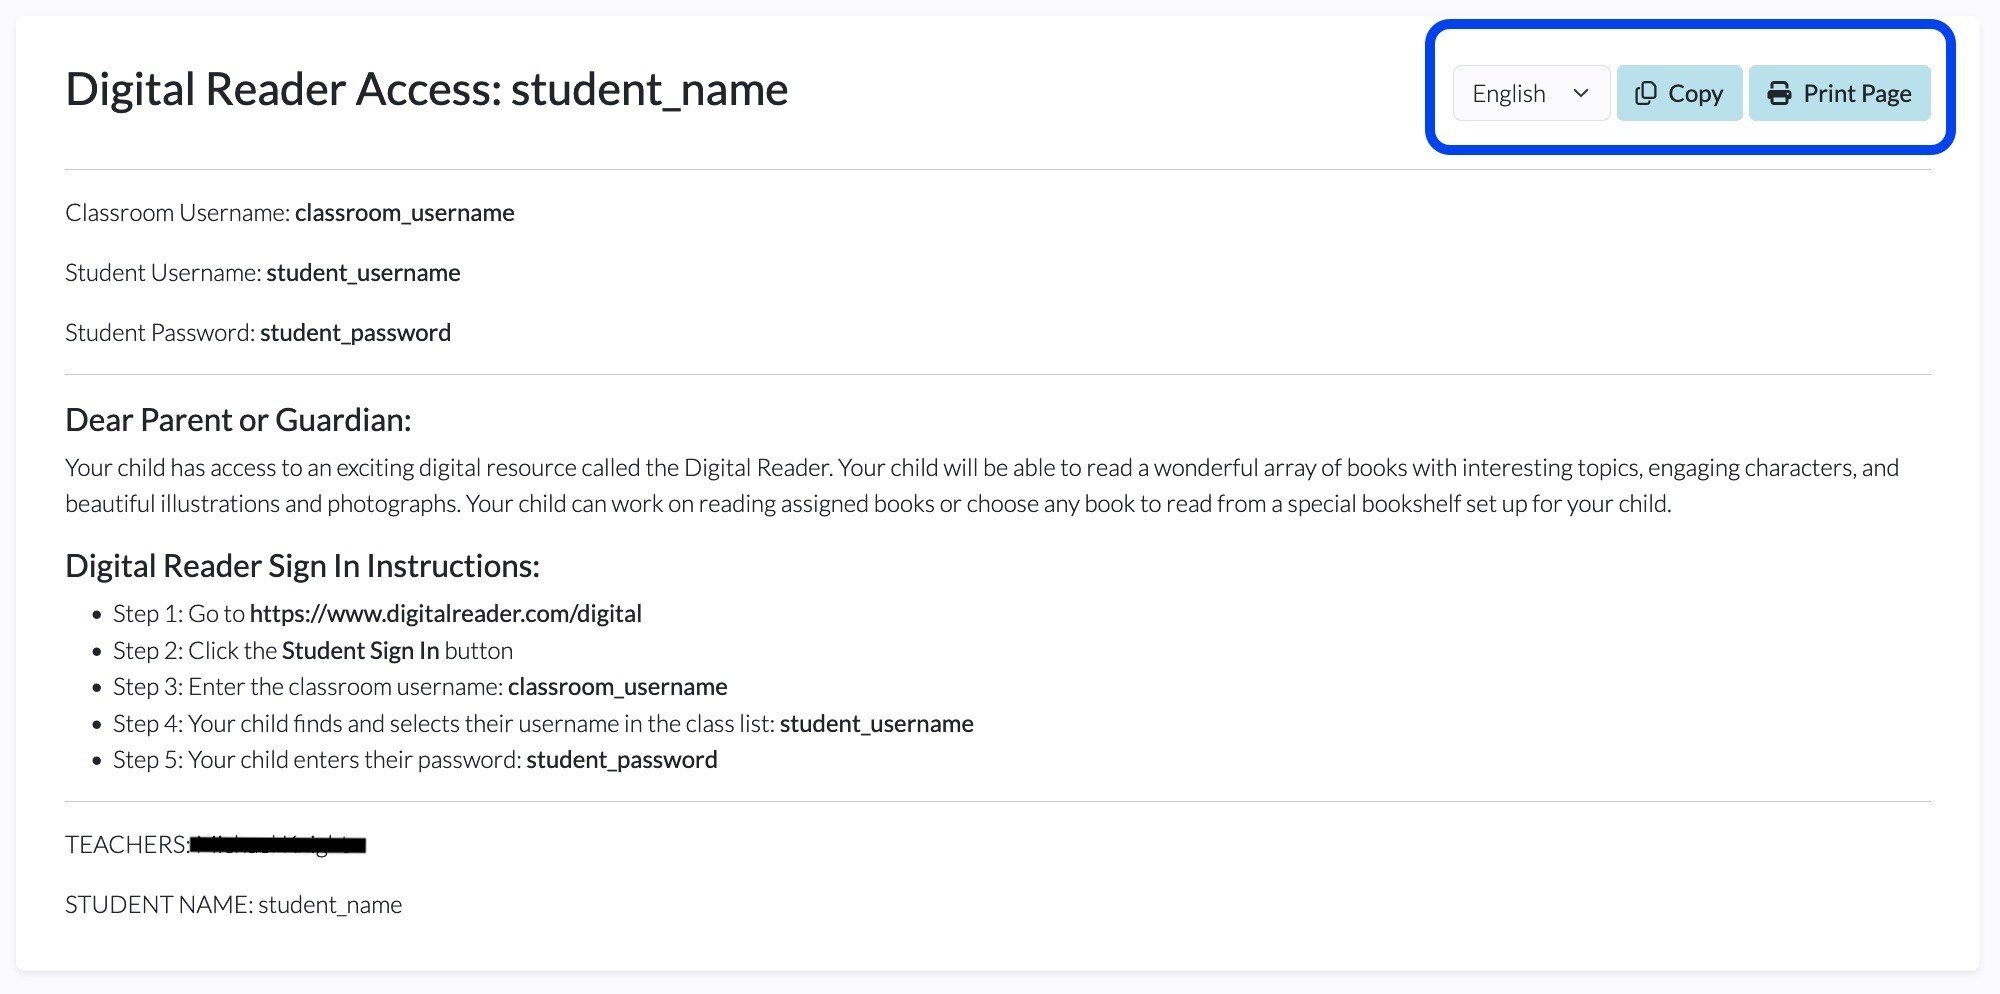The image size is (2000, 994).
Task: Click the intro paragraph beginning Your child has access
Action: click(x=982, y=485)
